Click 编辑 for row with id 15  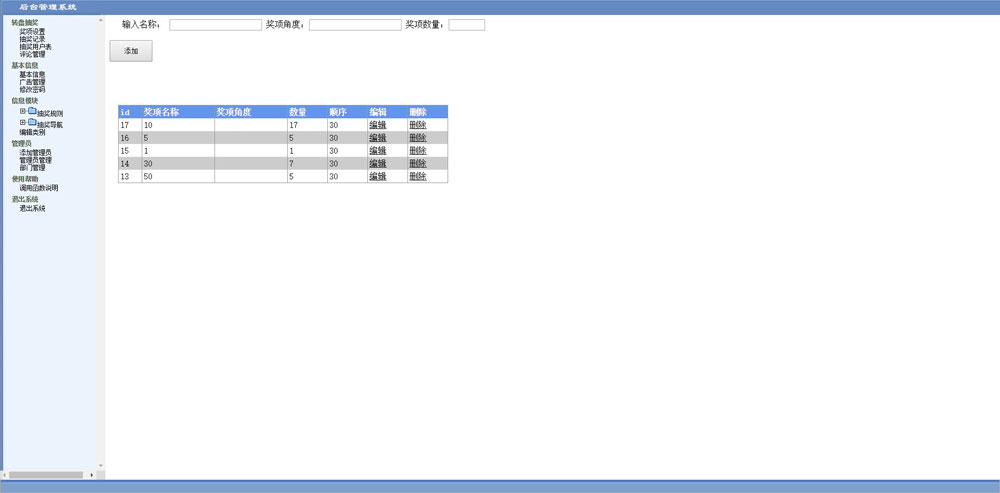pos(377,151)
